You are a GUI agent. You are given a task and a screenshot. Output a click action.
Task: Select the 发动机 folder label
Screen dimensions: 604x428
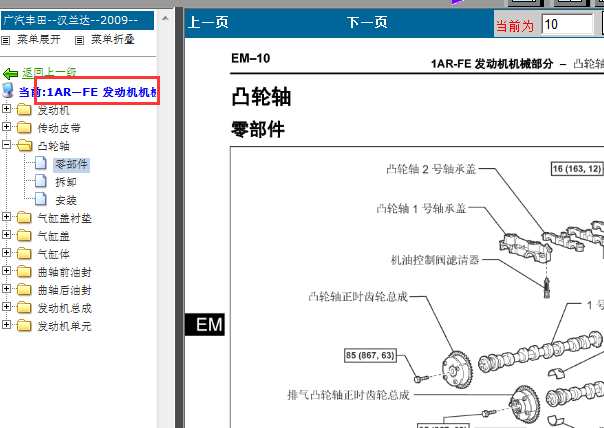click(54, 110)
